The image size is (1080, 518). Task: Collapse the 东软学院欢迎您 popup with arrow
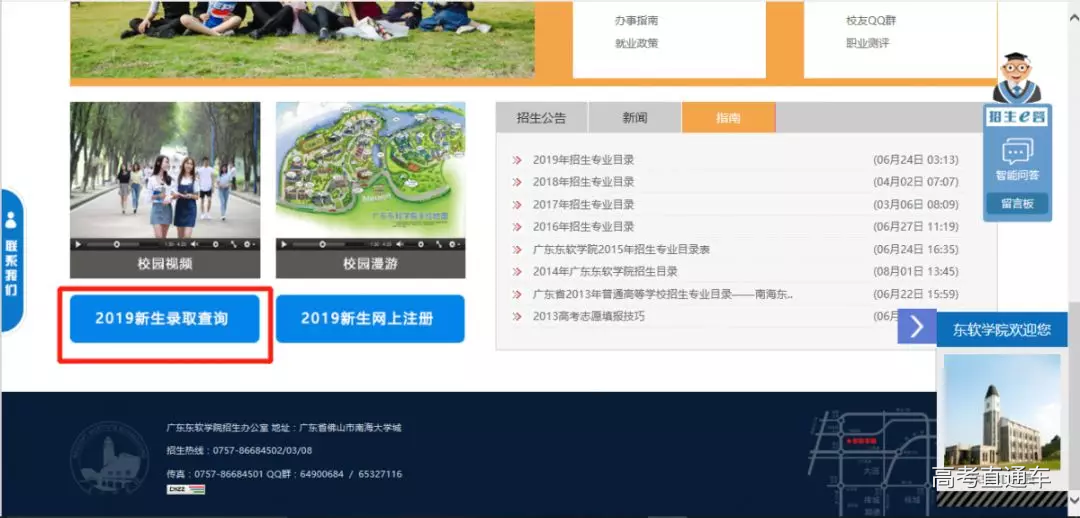(x=916, y=328)
